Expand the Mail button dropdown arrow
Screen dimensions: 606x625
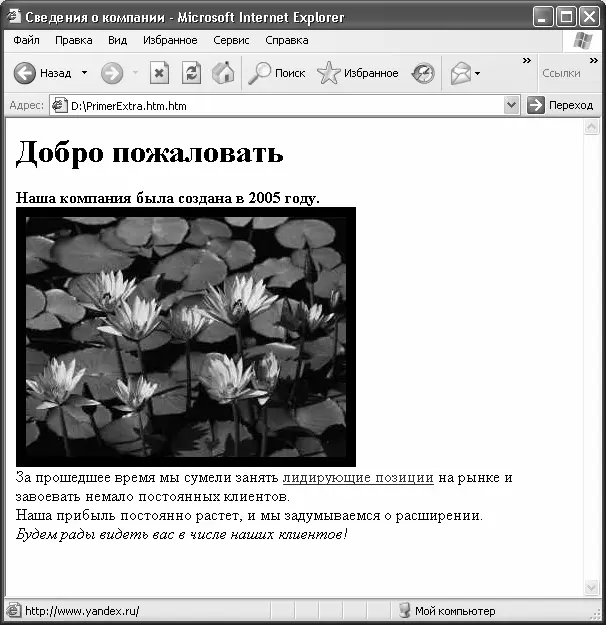[478, 73]
